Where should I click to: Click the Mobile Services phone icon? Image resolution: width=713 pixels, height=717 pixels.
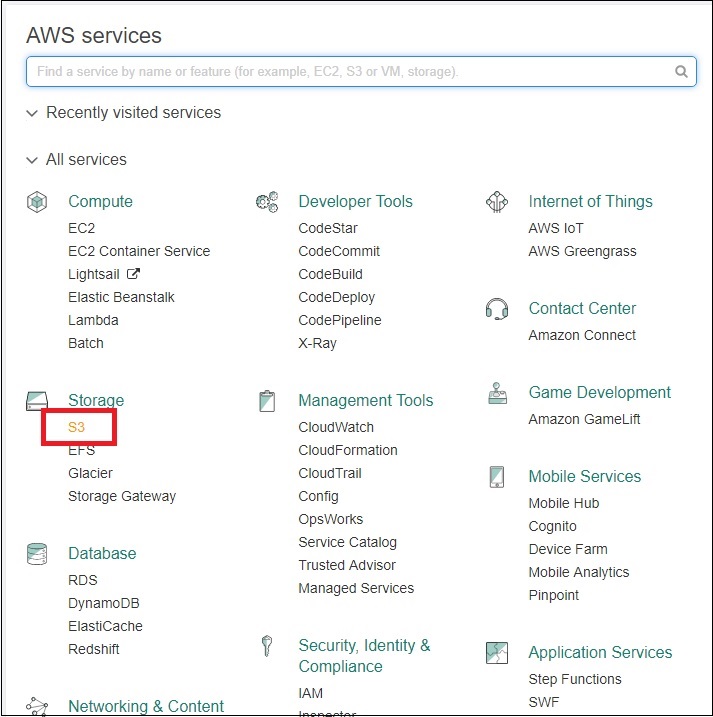(497, 477)
